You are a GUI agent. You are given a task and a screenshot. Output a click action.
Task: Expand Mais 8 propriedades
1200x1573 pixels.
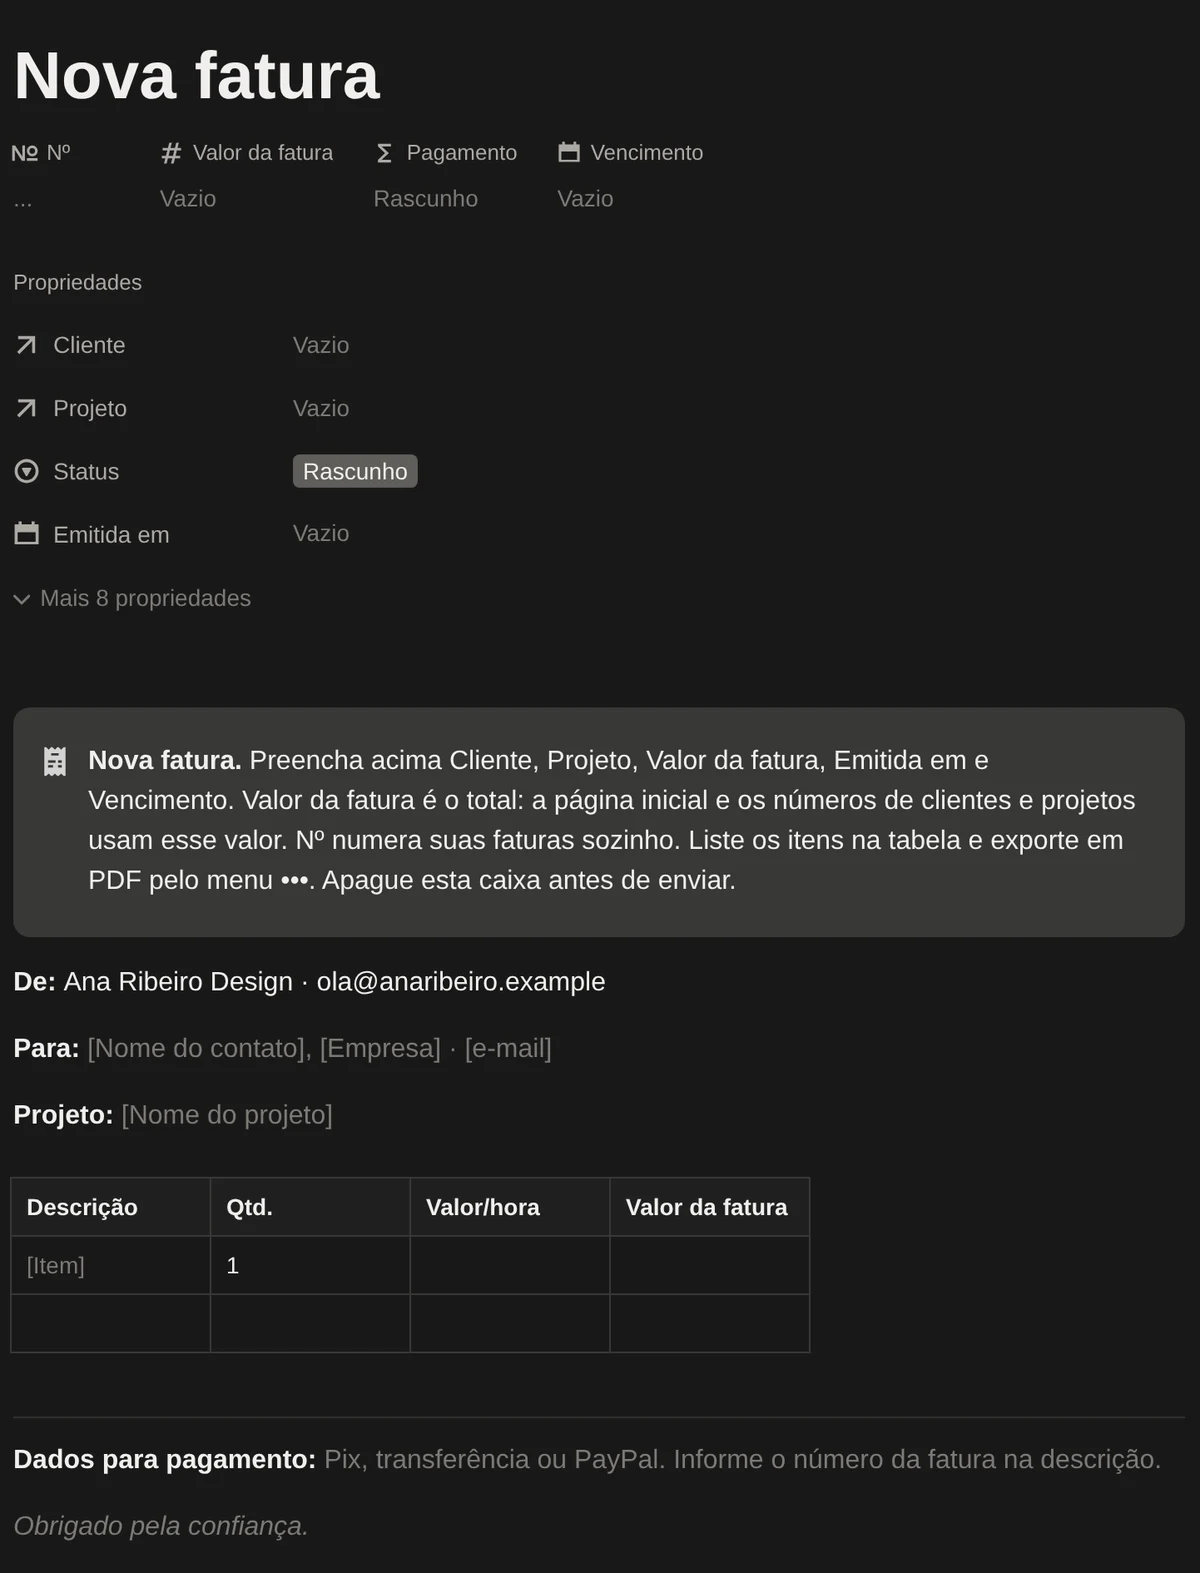(x=132, y=598)
